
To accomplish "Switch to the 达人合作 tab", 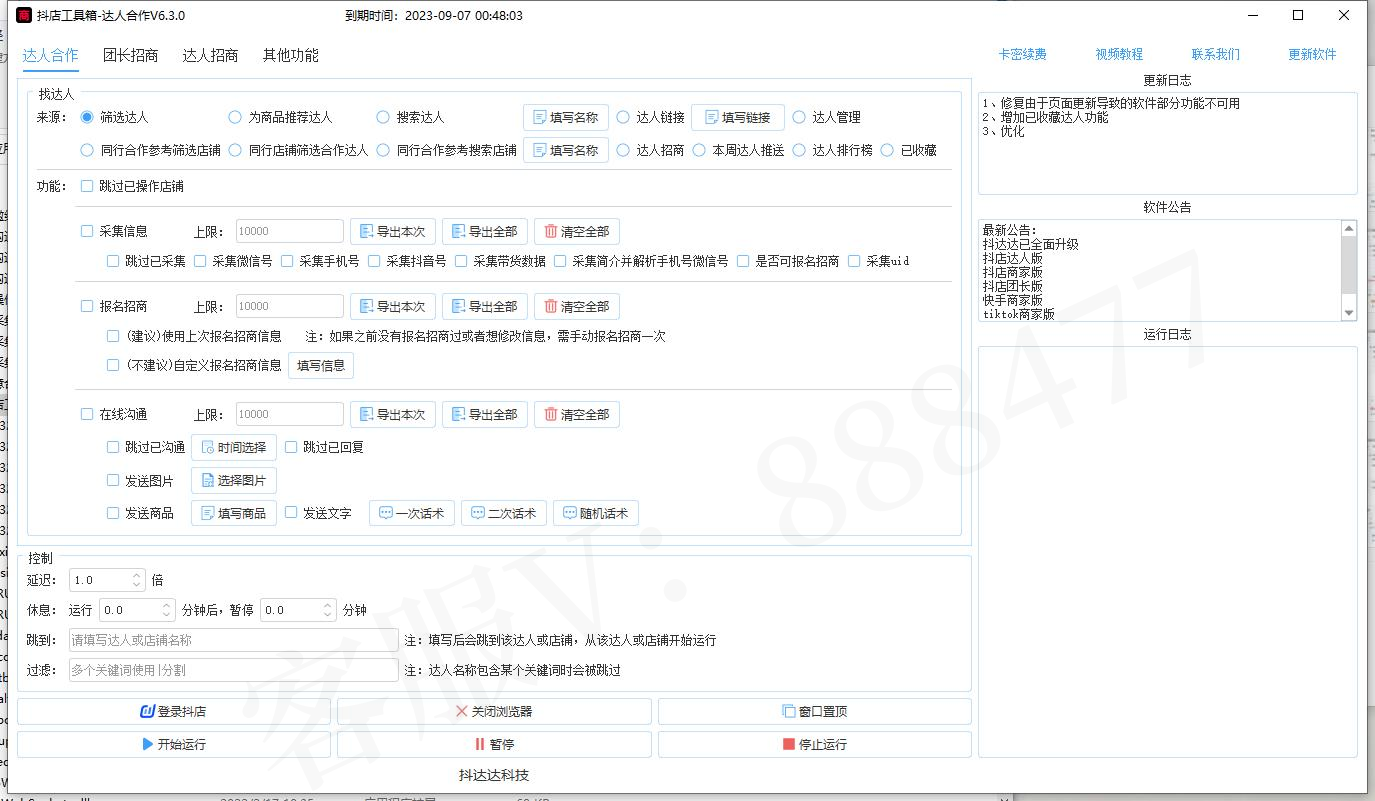I will (x=50, y=55).
